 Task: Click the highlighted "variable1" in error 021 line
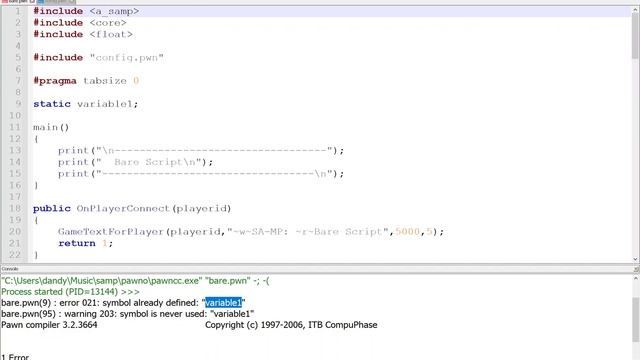click(223, 303)
